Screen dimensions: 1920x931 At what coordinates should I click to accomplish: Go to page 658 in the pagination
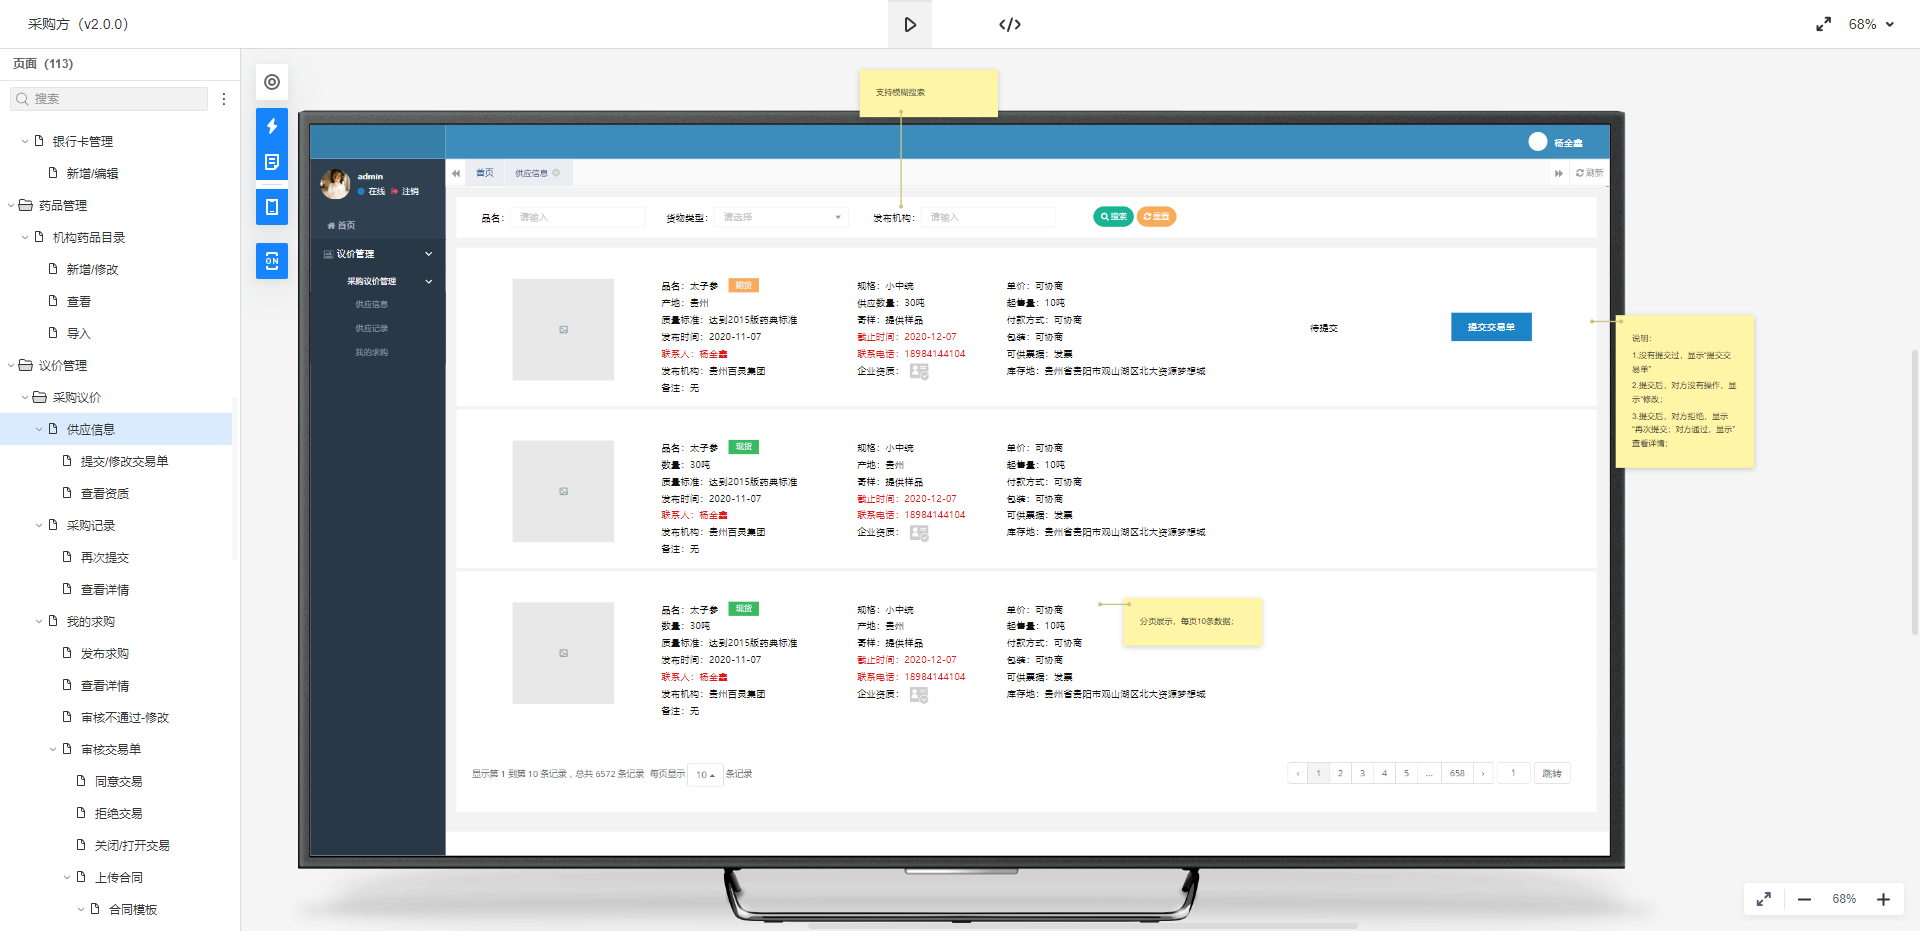tap(1457, 773)
